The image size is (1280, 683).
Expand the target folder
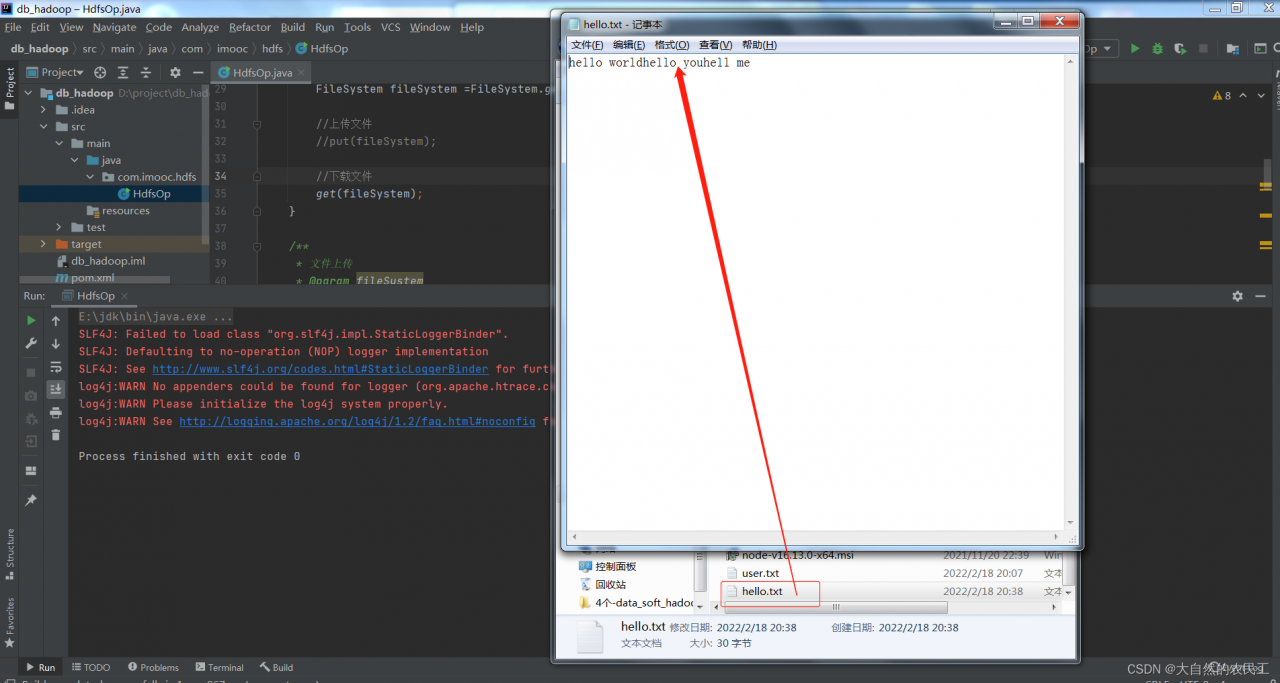43,244
